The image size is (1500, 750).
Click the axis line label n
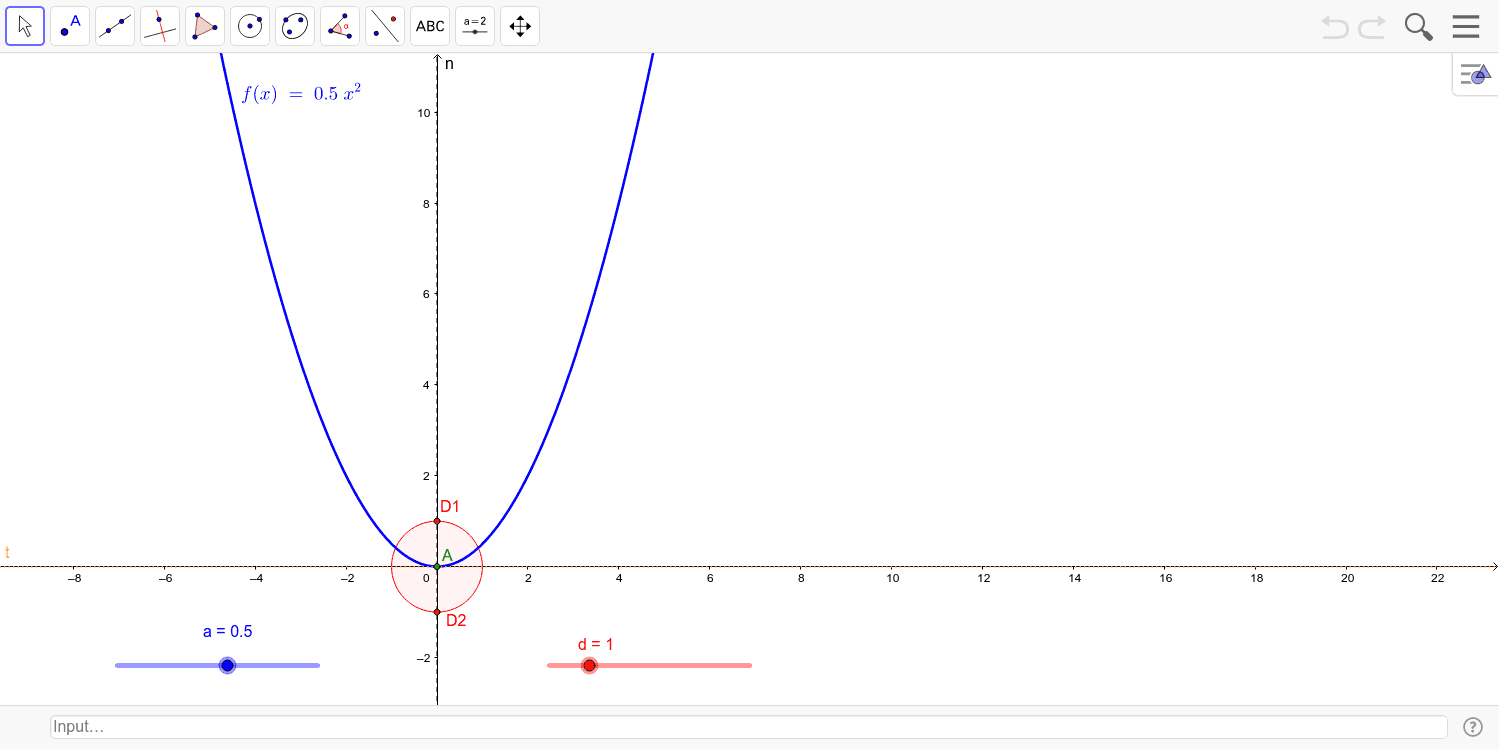click(x=450, y=64)
